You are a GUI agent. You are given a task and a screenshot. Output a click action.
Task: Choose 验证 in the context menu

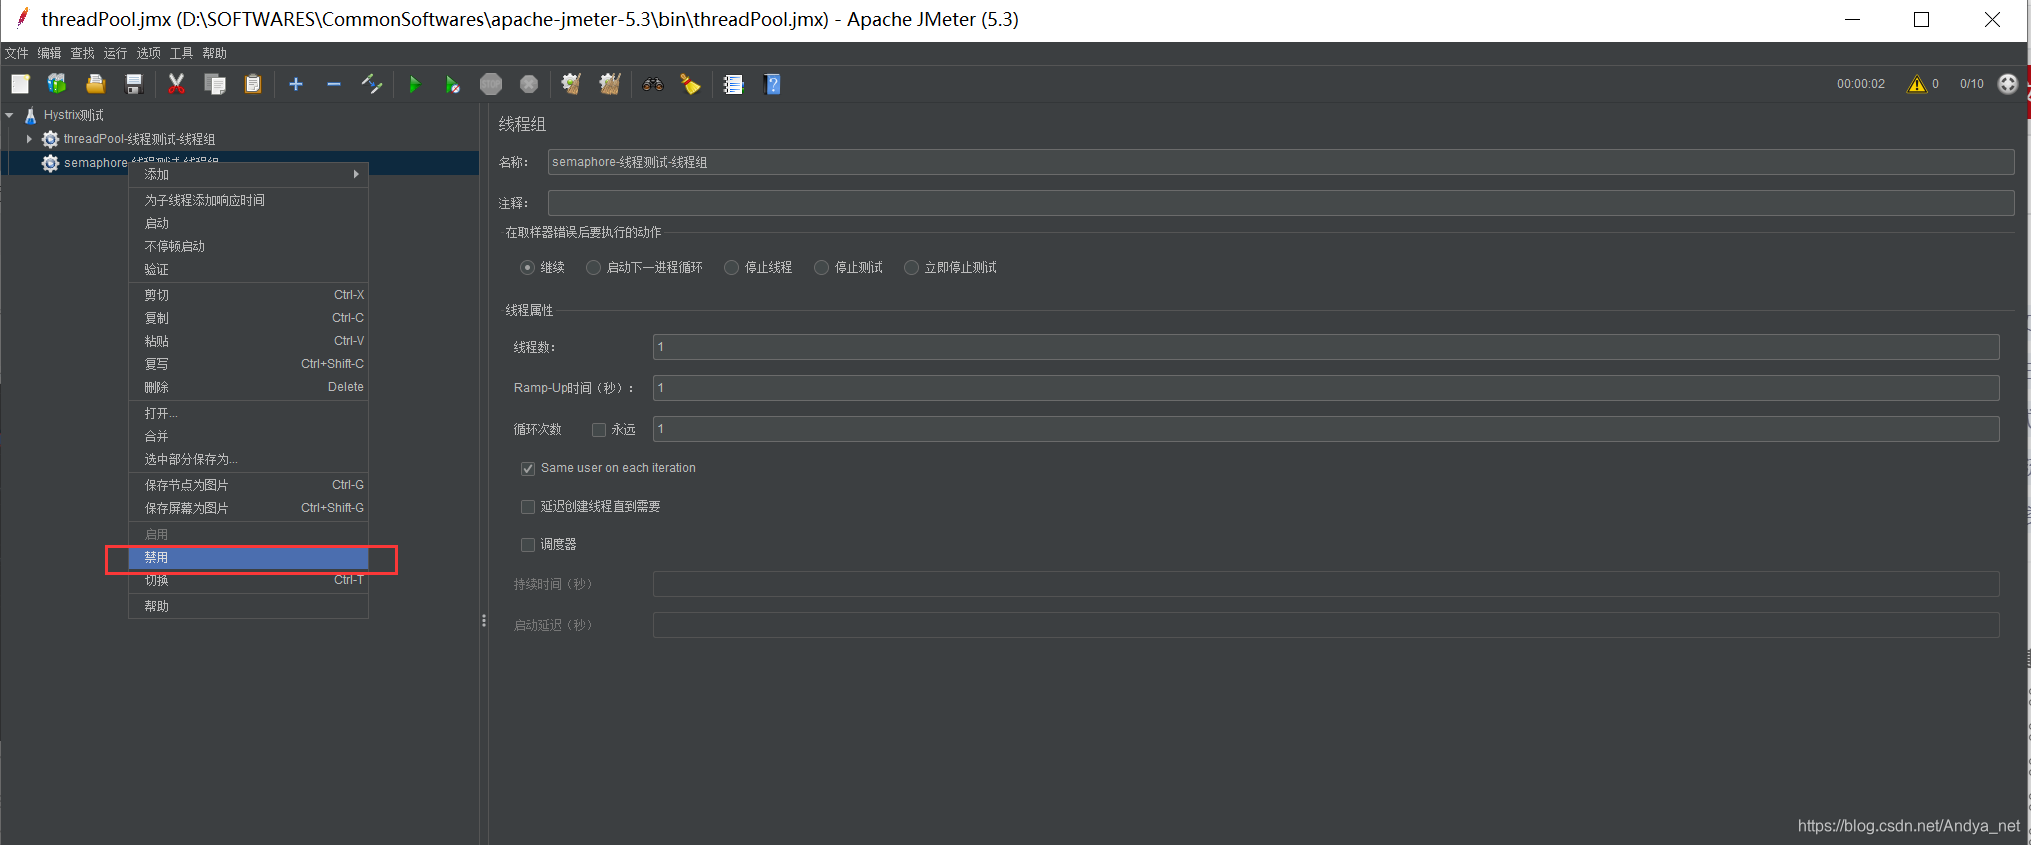coord(249,269)
